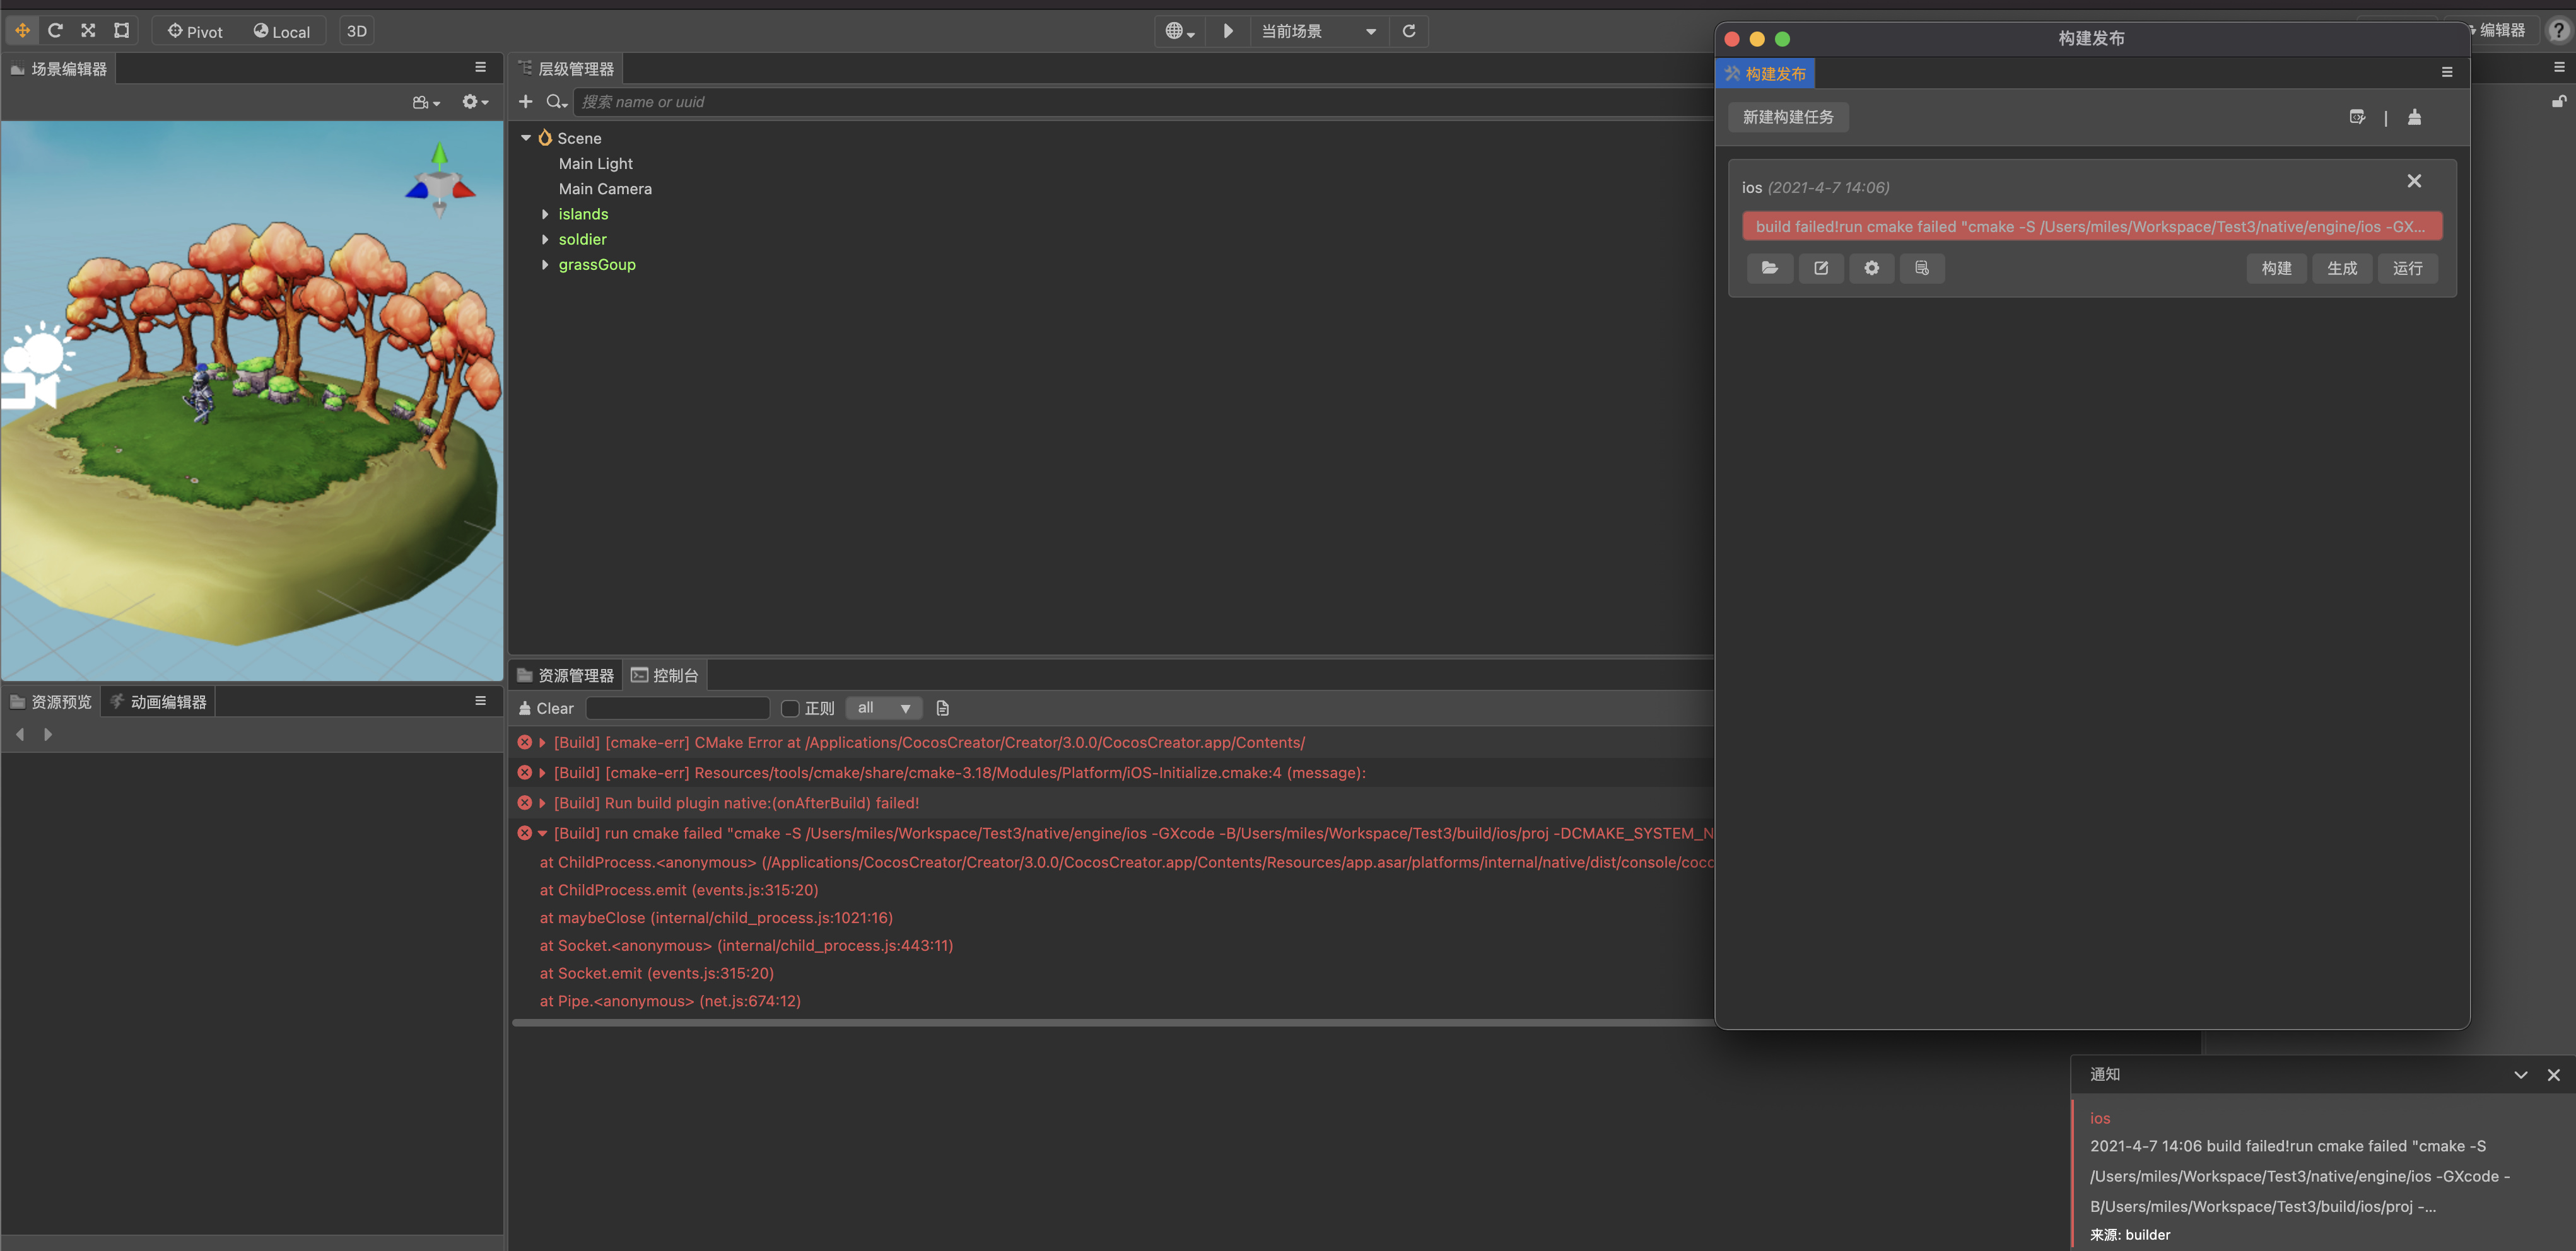Toggle the Pivot transform mode
This screenshot has width=2576, height=1251.
point(195,31)
